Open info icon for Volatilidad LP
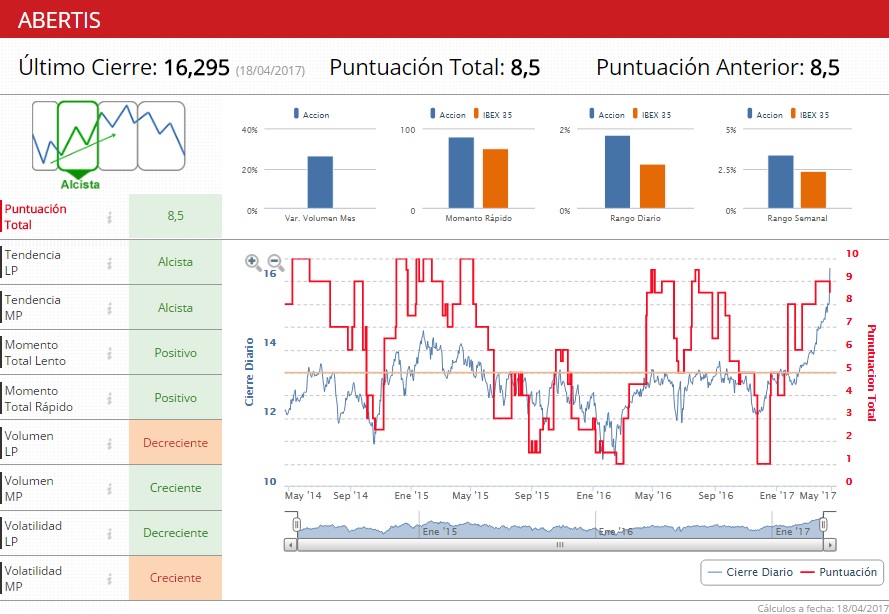Screen dimensions: 889x614 109,533
